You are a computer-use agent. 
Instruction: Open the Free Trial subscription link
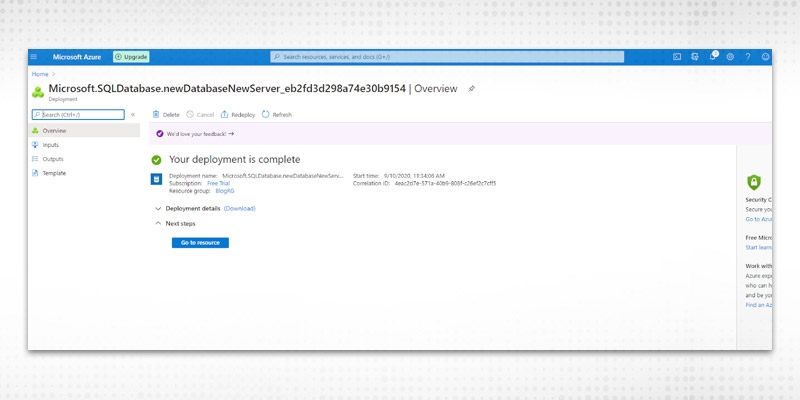[218, 183]
